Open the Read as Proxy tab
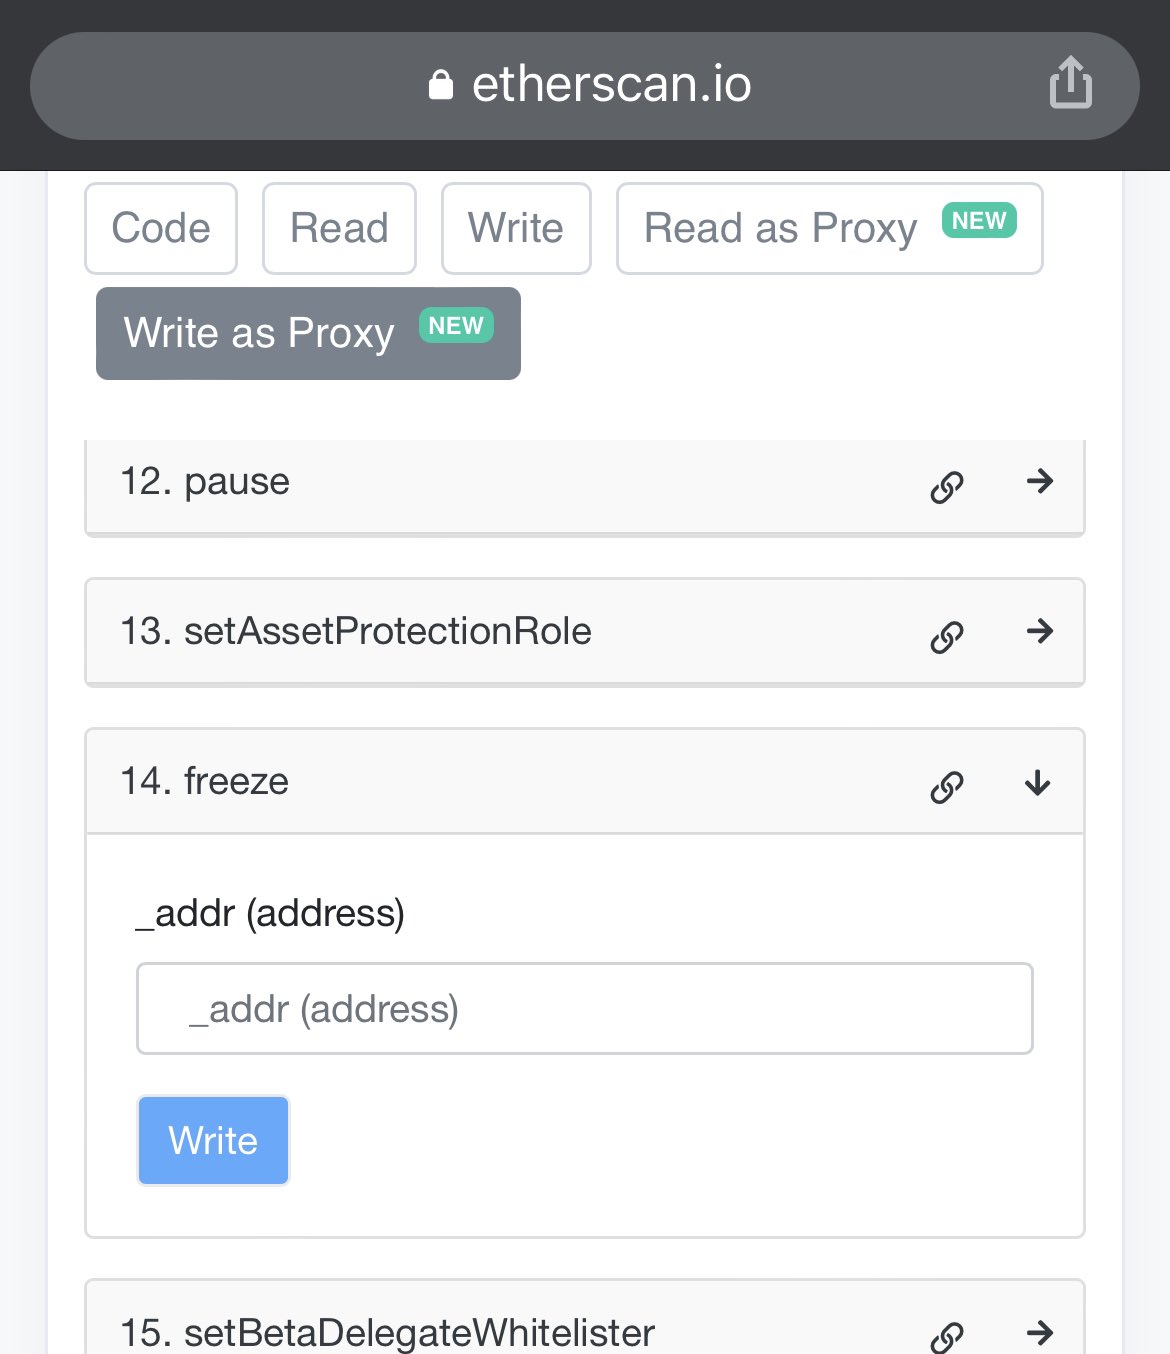 (829, 228)
